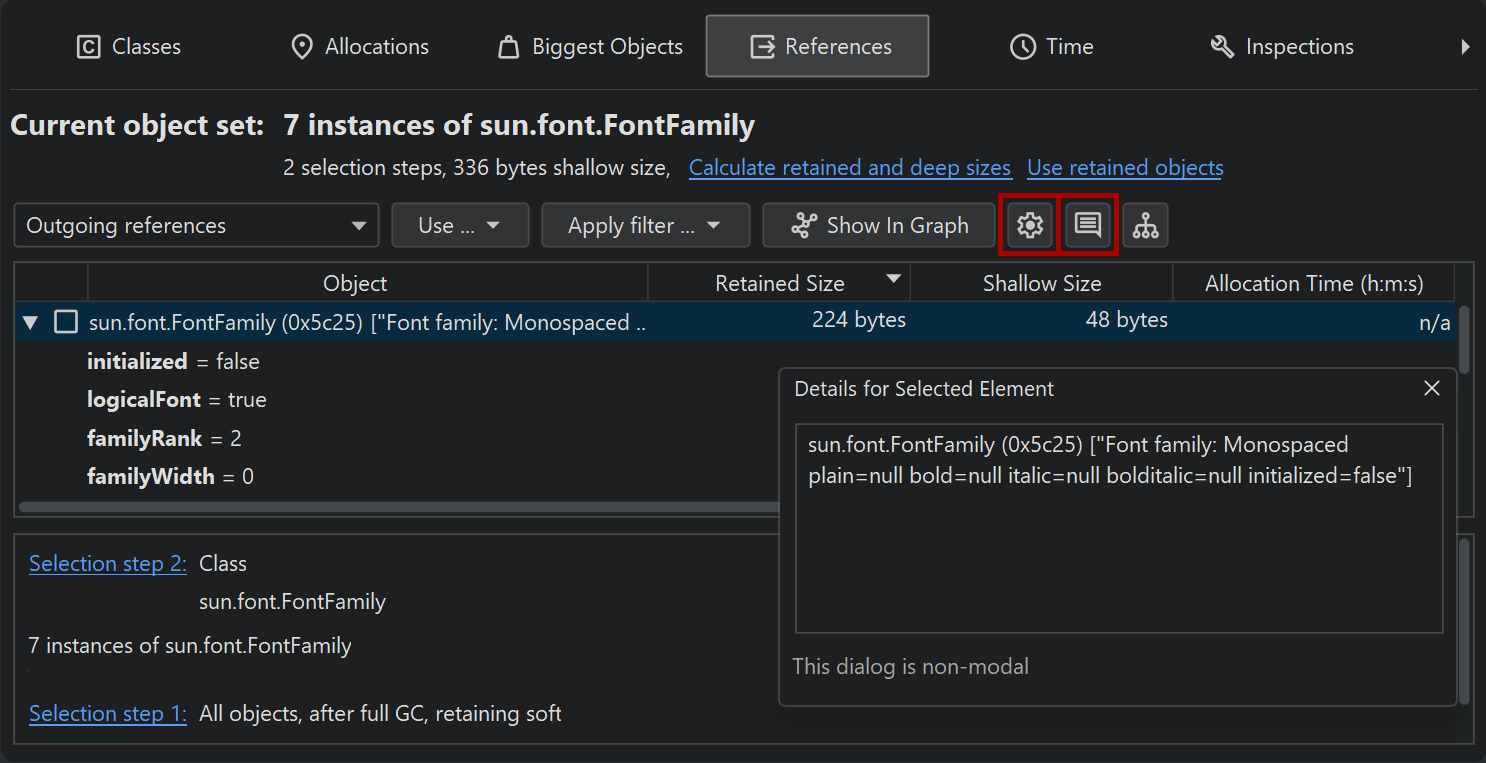Sort by the Retained Size column header
Image resolution: width=1486 pixels, height=763 pixels.
[x=779, y=284]
